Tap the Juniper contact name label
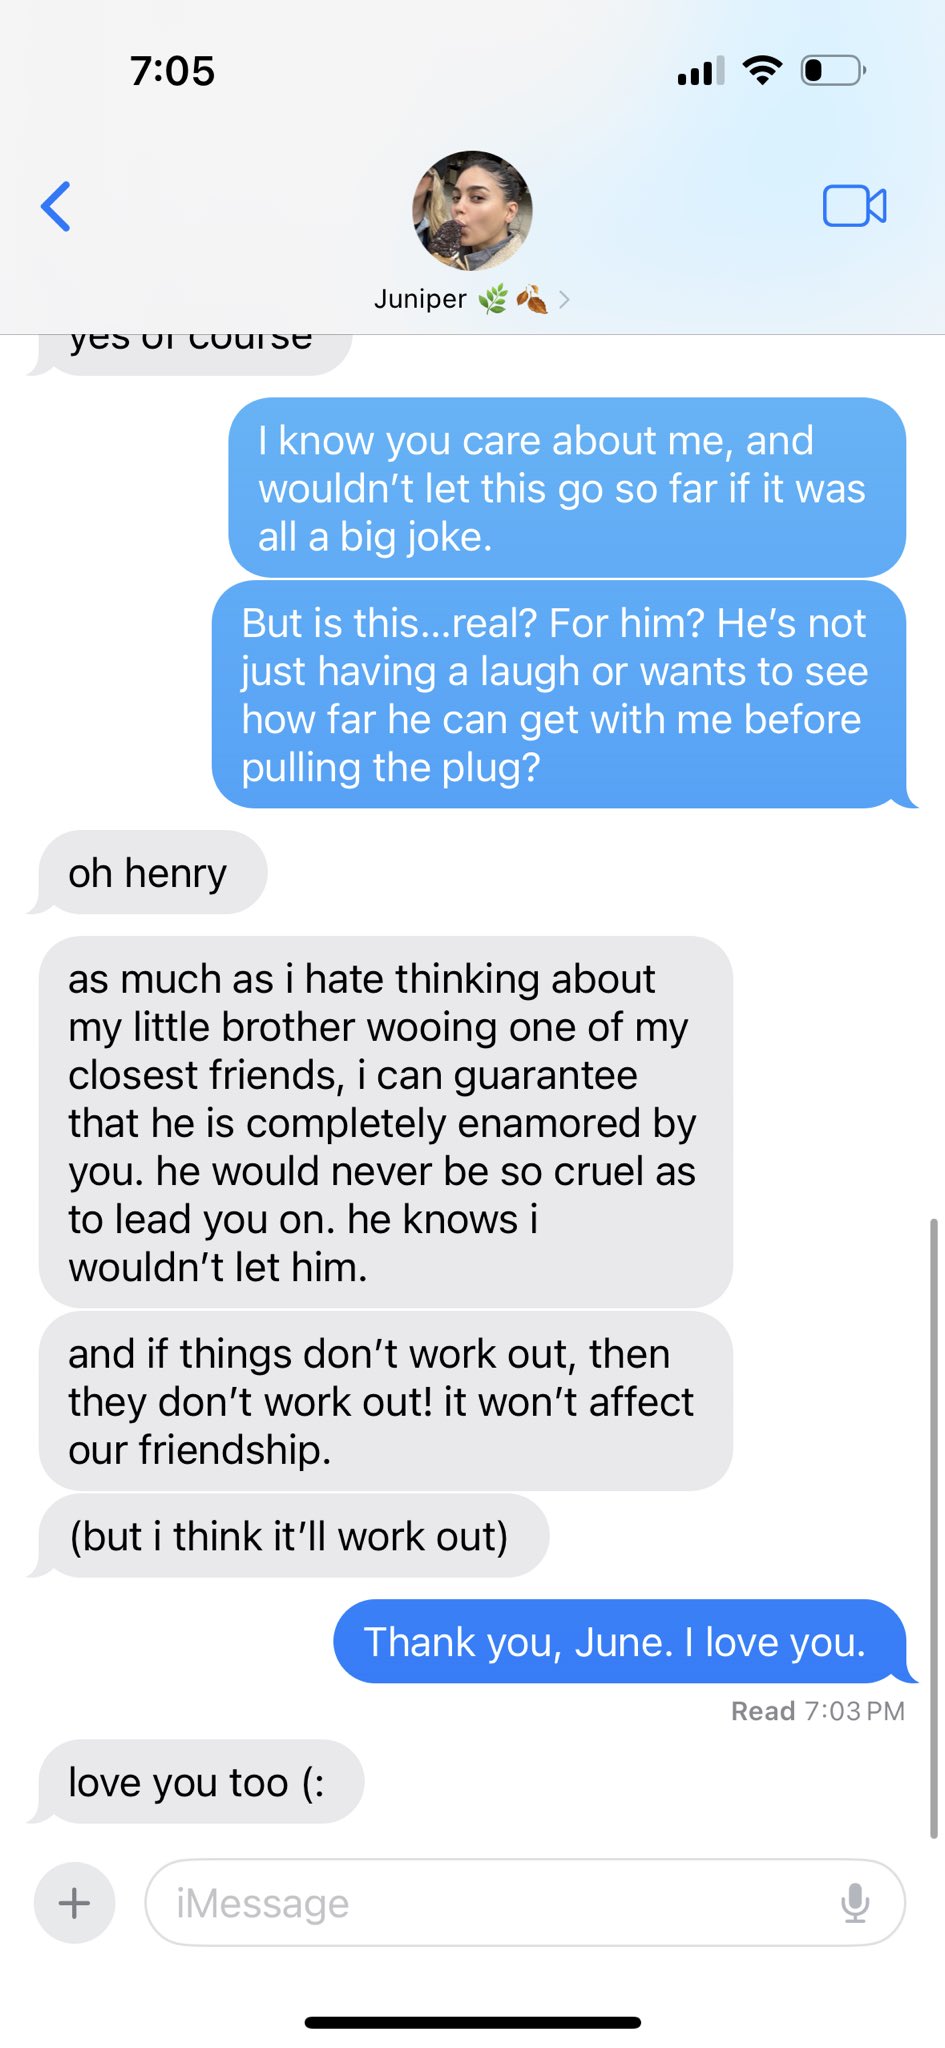 point(420,299)
